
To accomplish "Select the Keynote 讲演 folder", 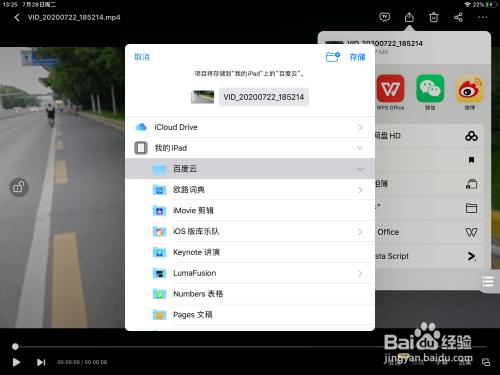I will [x=250, y=252].
